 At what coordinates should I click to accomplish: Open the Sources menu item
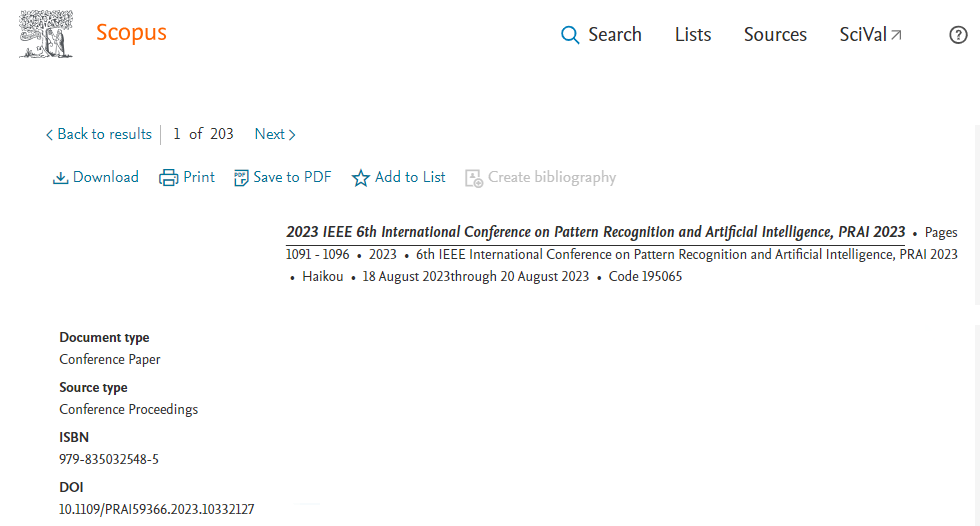(775, 35)
